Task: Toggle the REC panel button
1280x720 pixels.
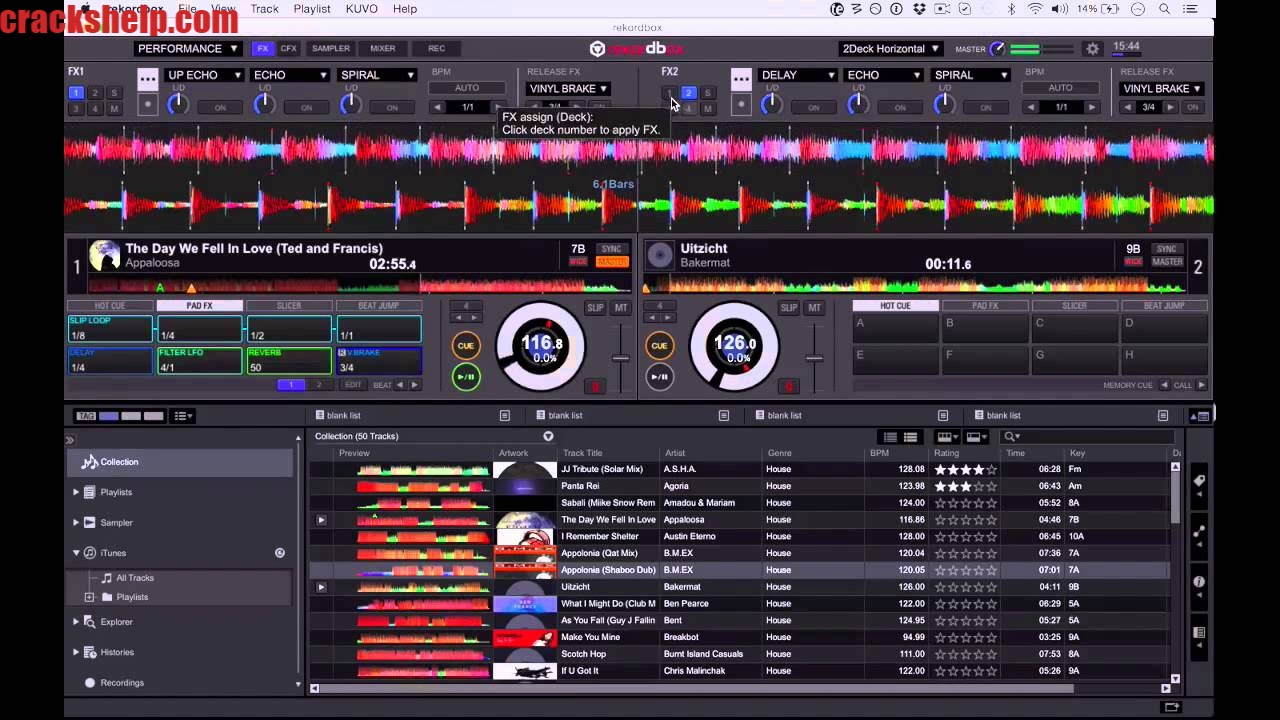Action: coord(437,48)
